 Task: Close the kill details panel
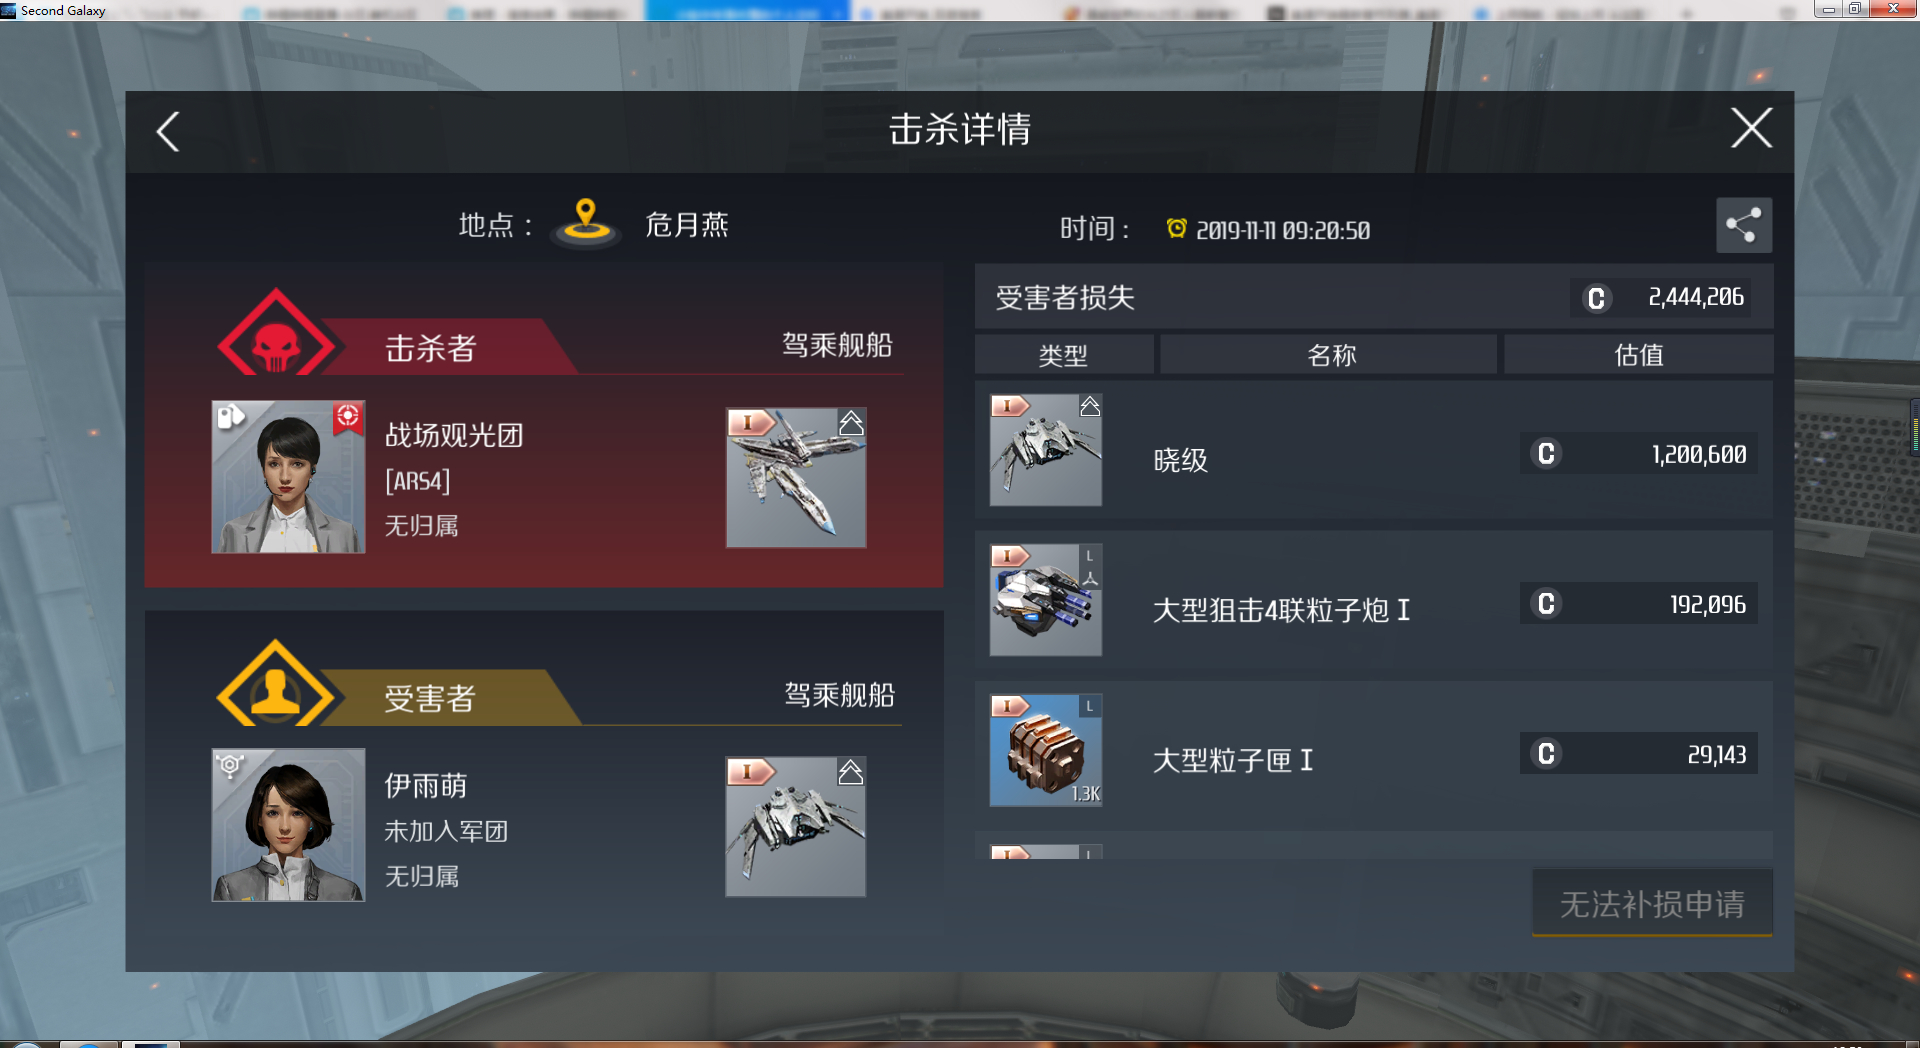click(x=1751, y=128)
